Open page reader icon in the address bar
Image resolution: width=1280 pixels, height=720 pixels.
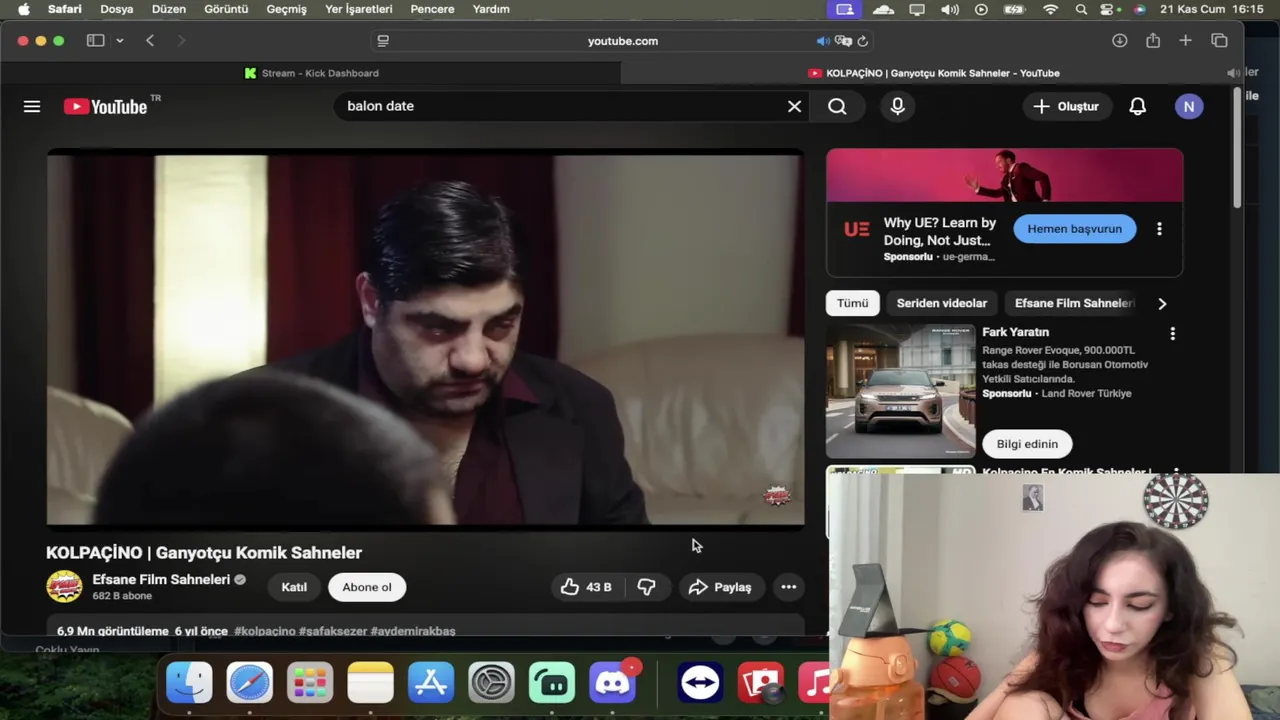[x=382, y=41]
